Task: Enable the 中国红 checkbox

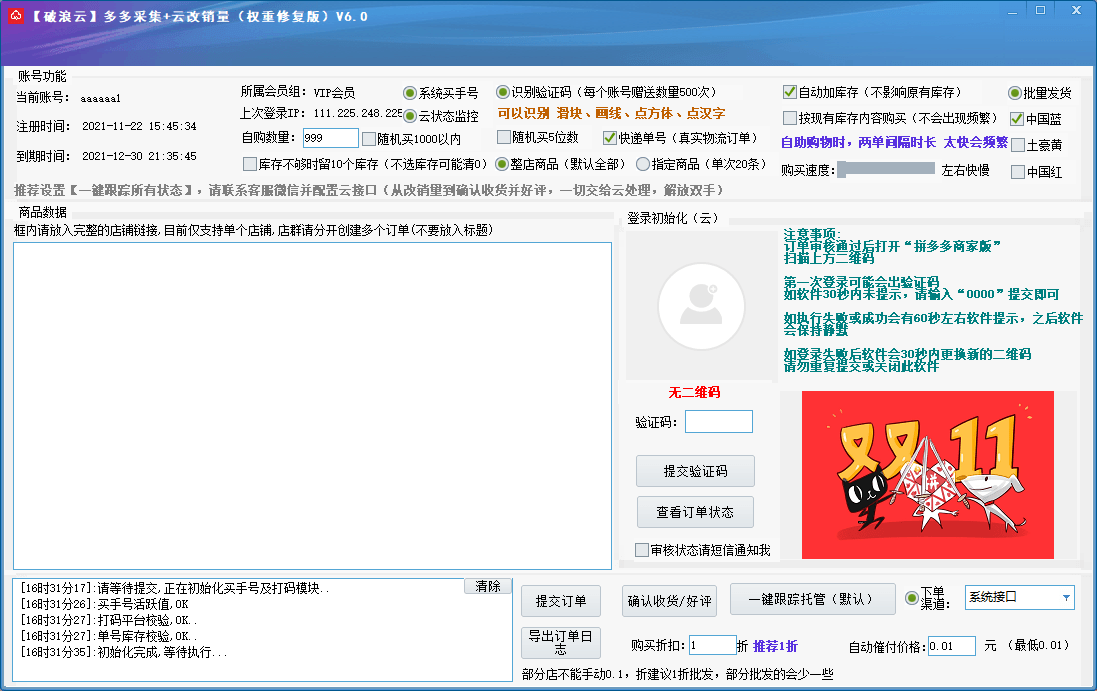Action: (x=1016, y=170)
